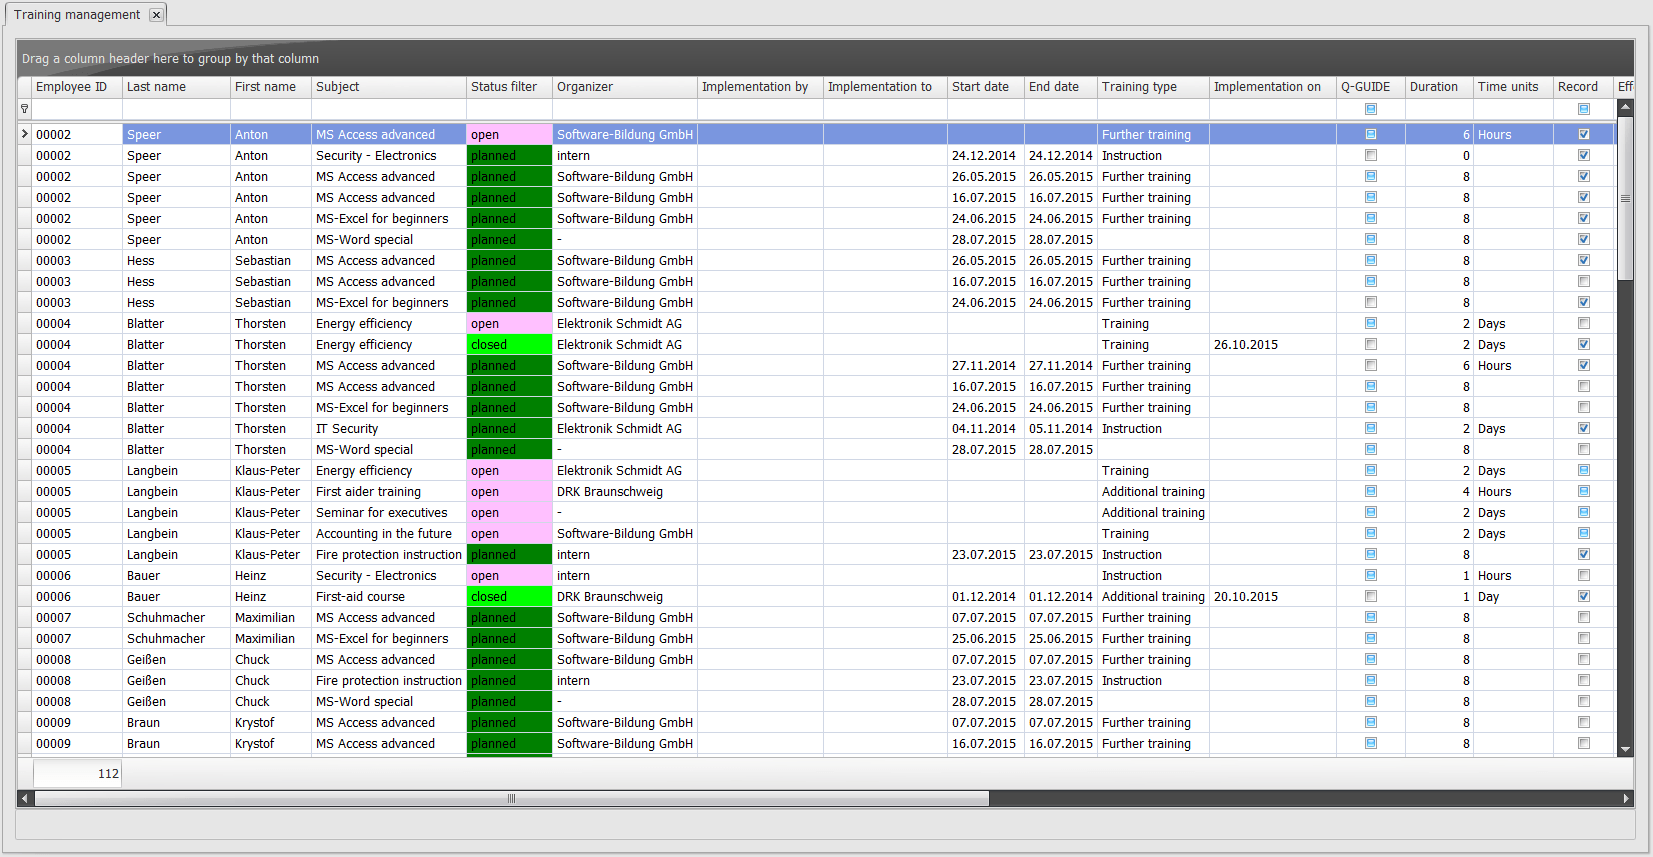
Task: Select the Training management tab
Action: [x=77, y=15]
